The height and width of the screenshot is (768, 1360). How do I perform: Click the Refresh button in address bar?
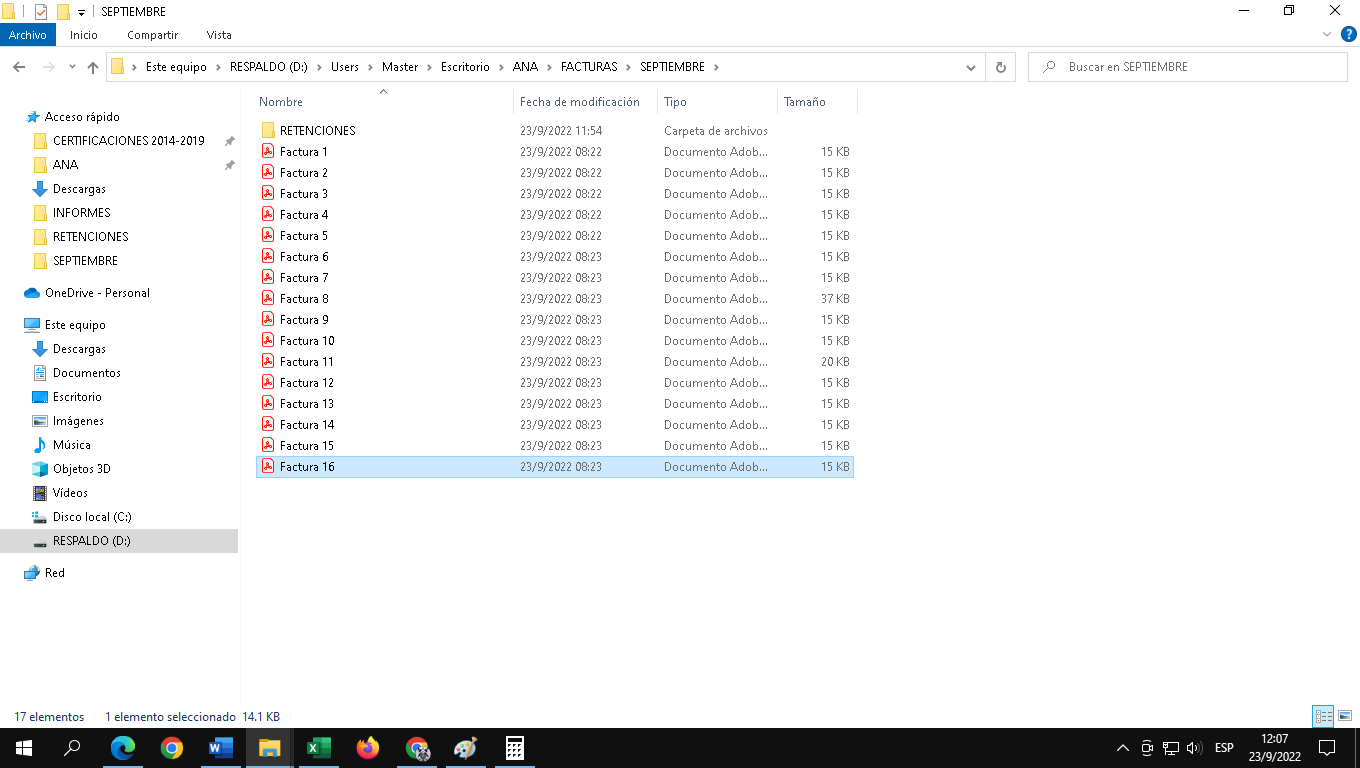pos(1000,67)
